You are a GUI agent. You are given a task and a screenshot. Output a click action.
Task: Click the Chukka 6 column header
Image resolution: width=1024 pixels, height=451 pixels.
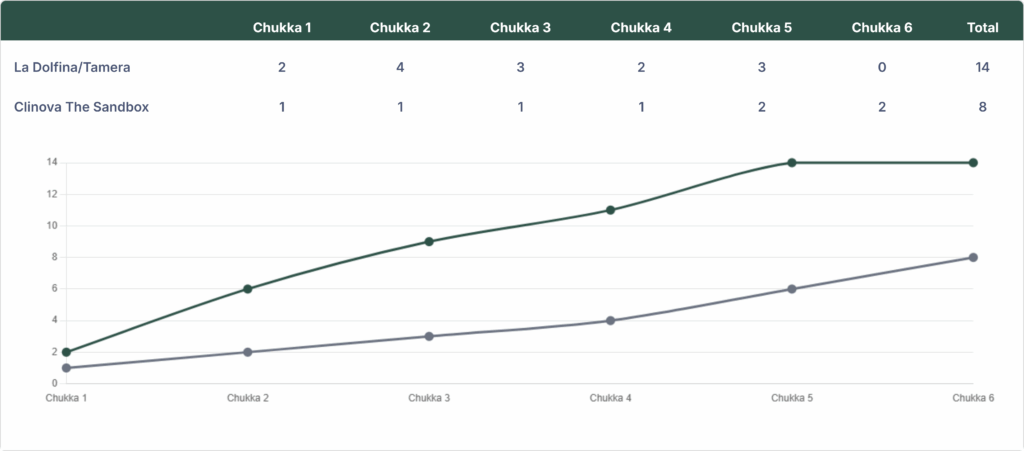coord(881,27)
